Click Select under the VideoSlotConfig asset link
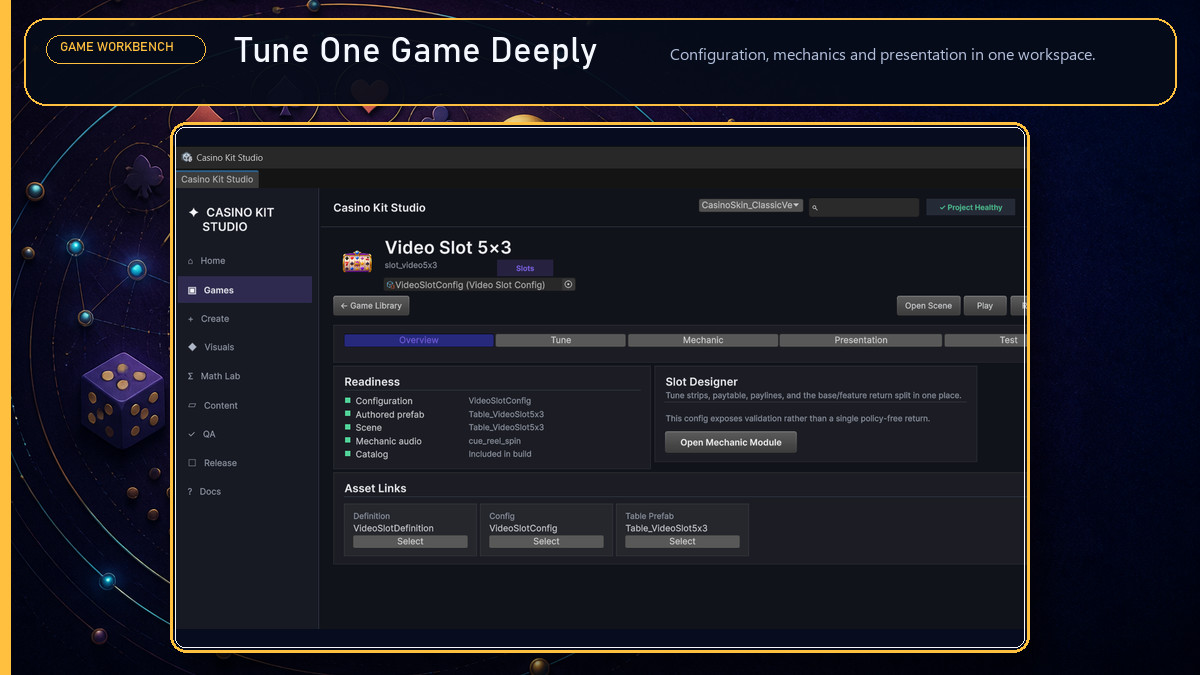The image size is (1200, 675). tap(546, 541)
